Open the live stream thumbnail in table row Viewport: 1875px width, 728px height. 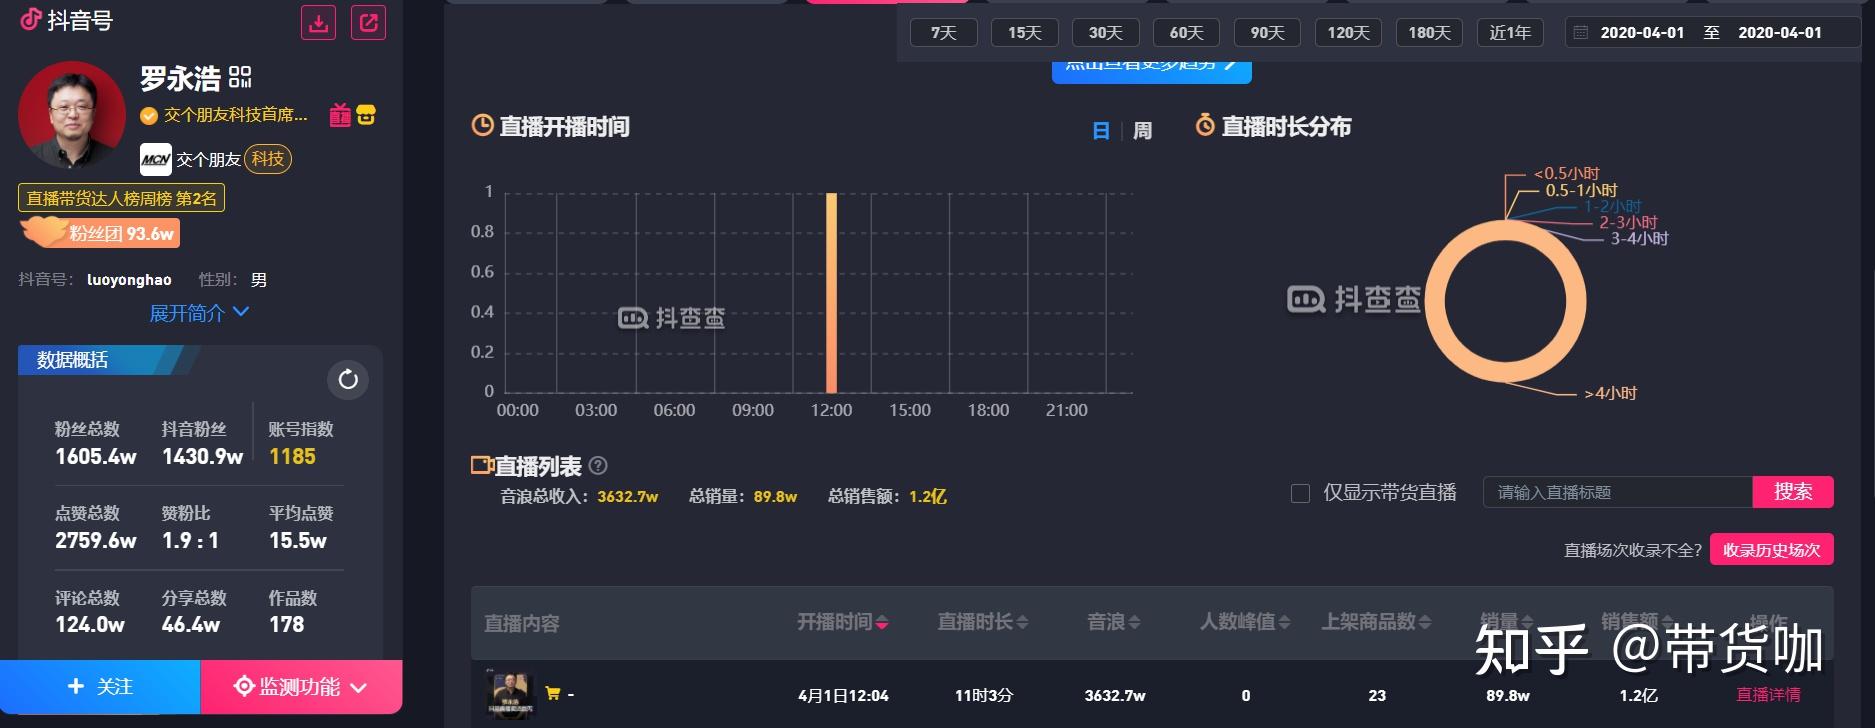click(x=511, y=694)
